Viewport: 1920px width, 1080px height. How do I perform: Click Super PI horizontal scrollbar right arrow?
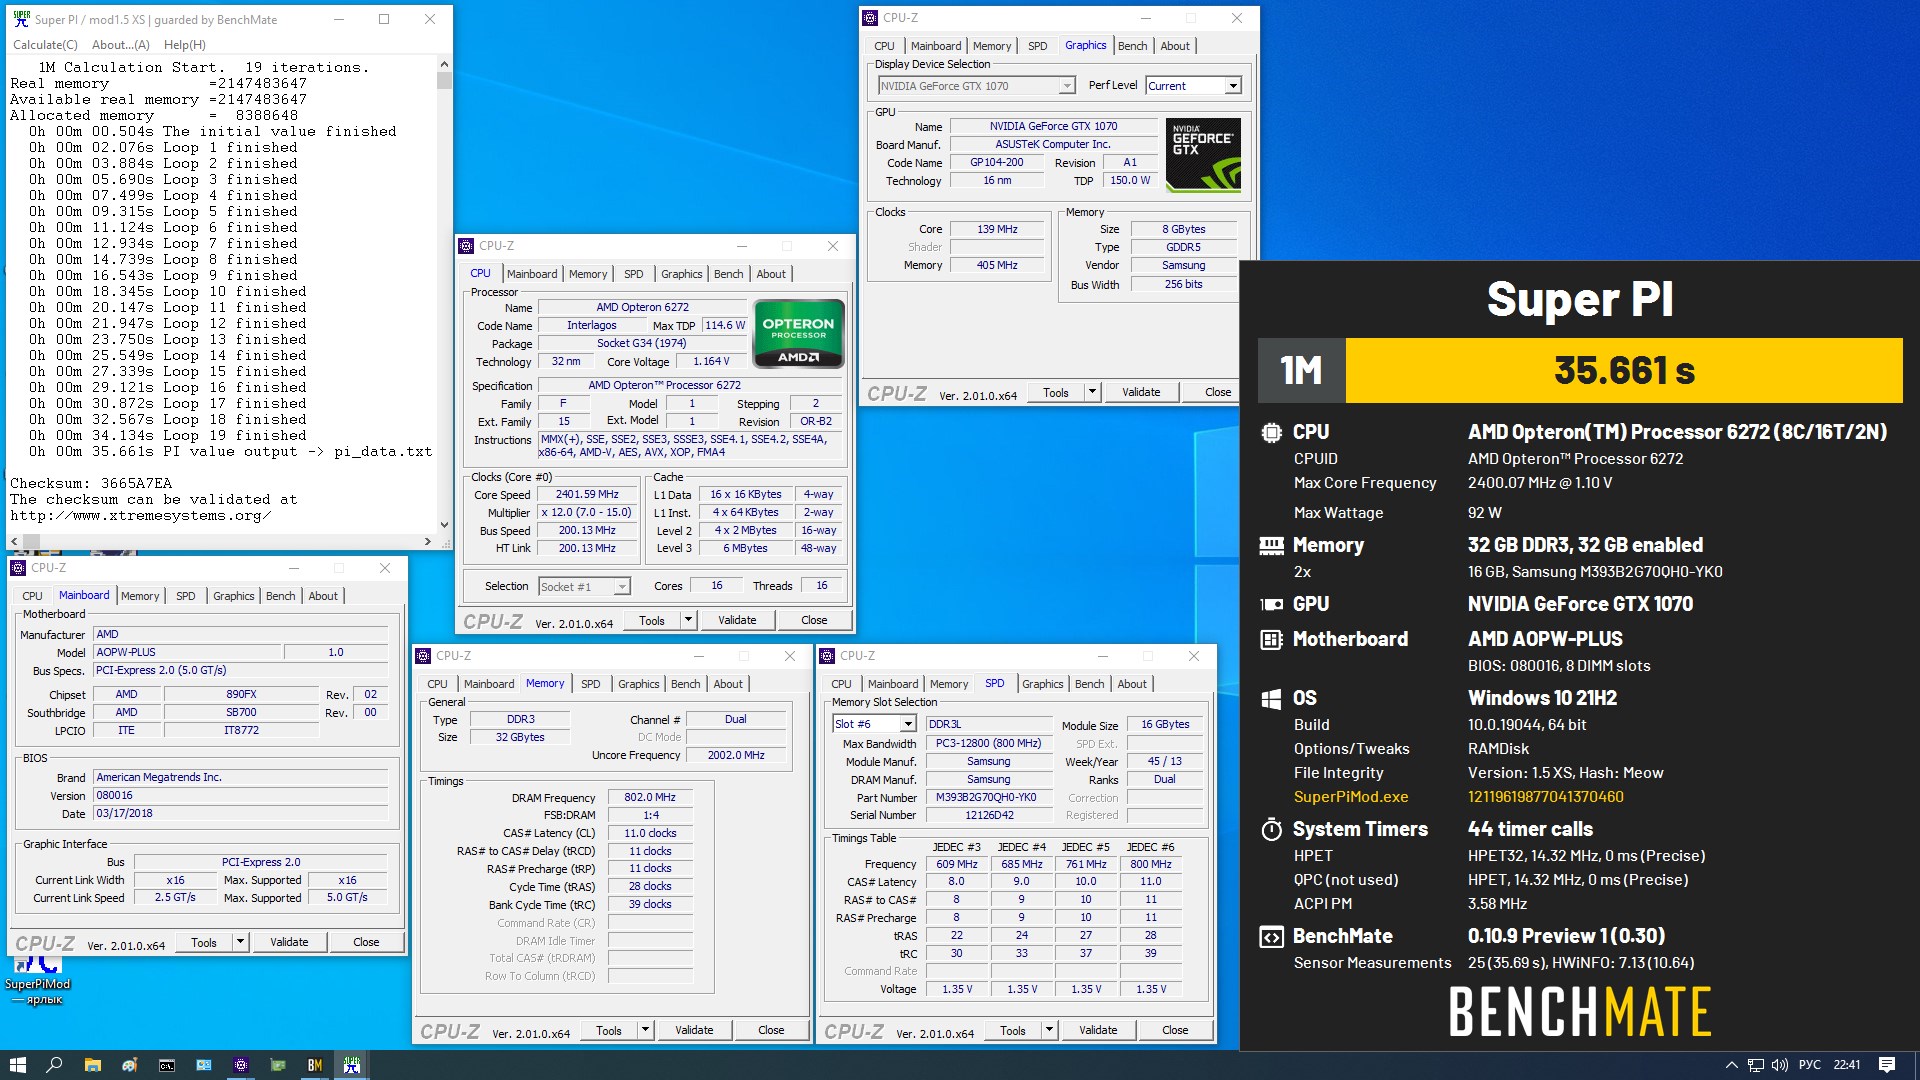pyautogui.click(x=428, y=541)
